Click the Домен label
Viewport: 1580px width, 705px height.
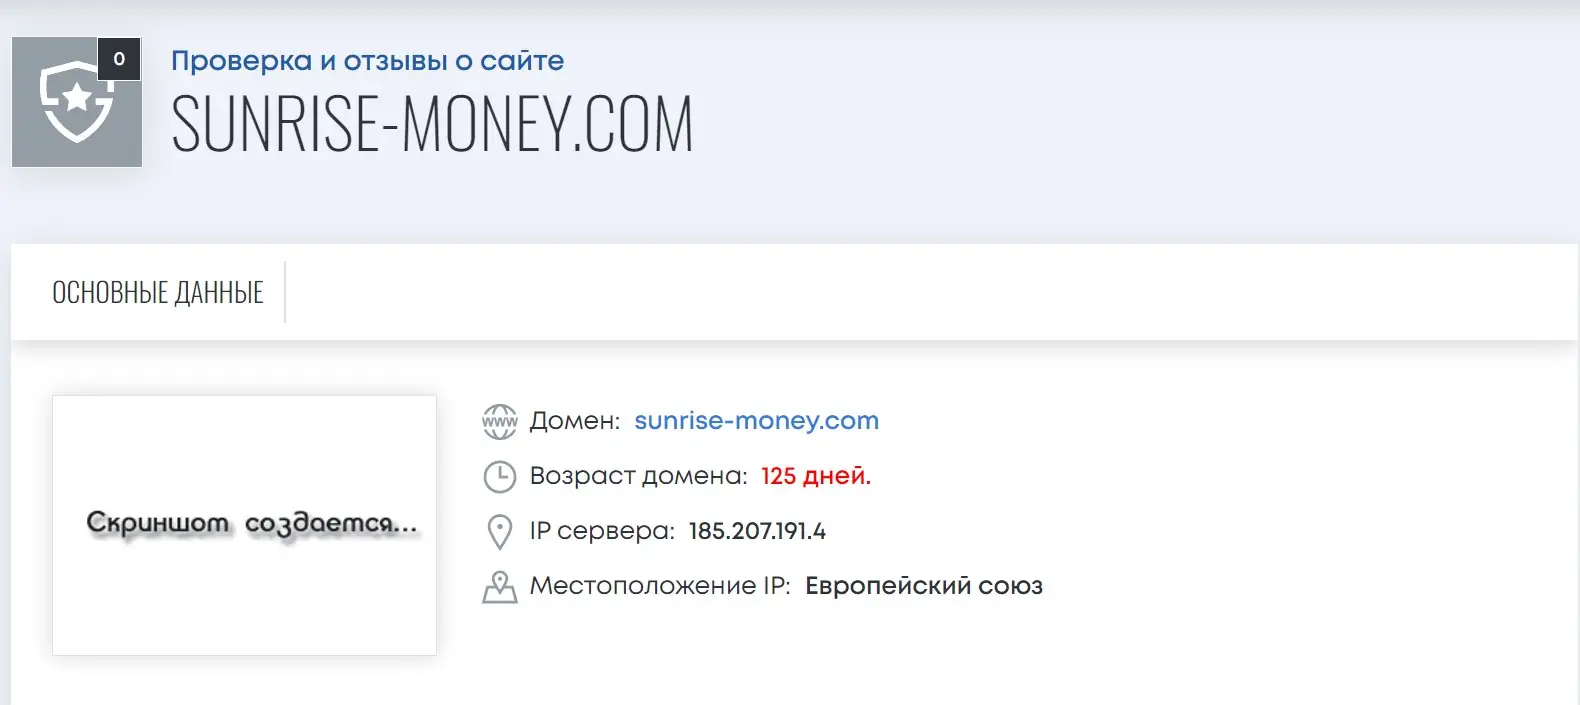(575, 421)
